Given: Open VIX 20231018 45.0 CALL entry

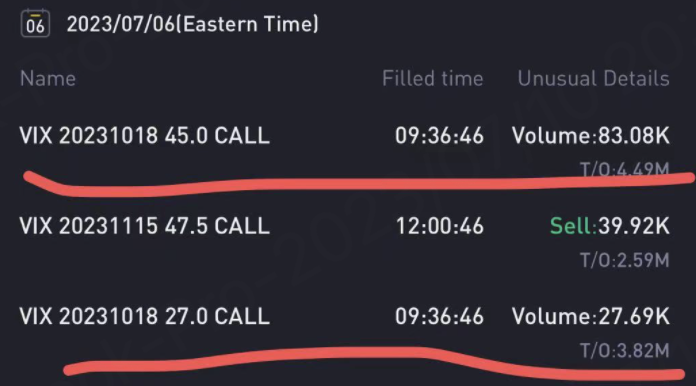Looking at the screenshot, I should pos(145,136).
